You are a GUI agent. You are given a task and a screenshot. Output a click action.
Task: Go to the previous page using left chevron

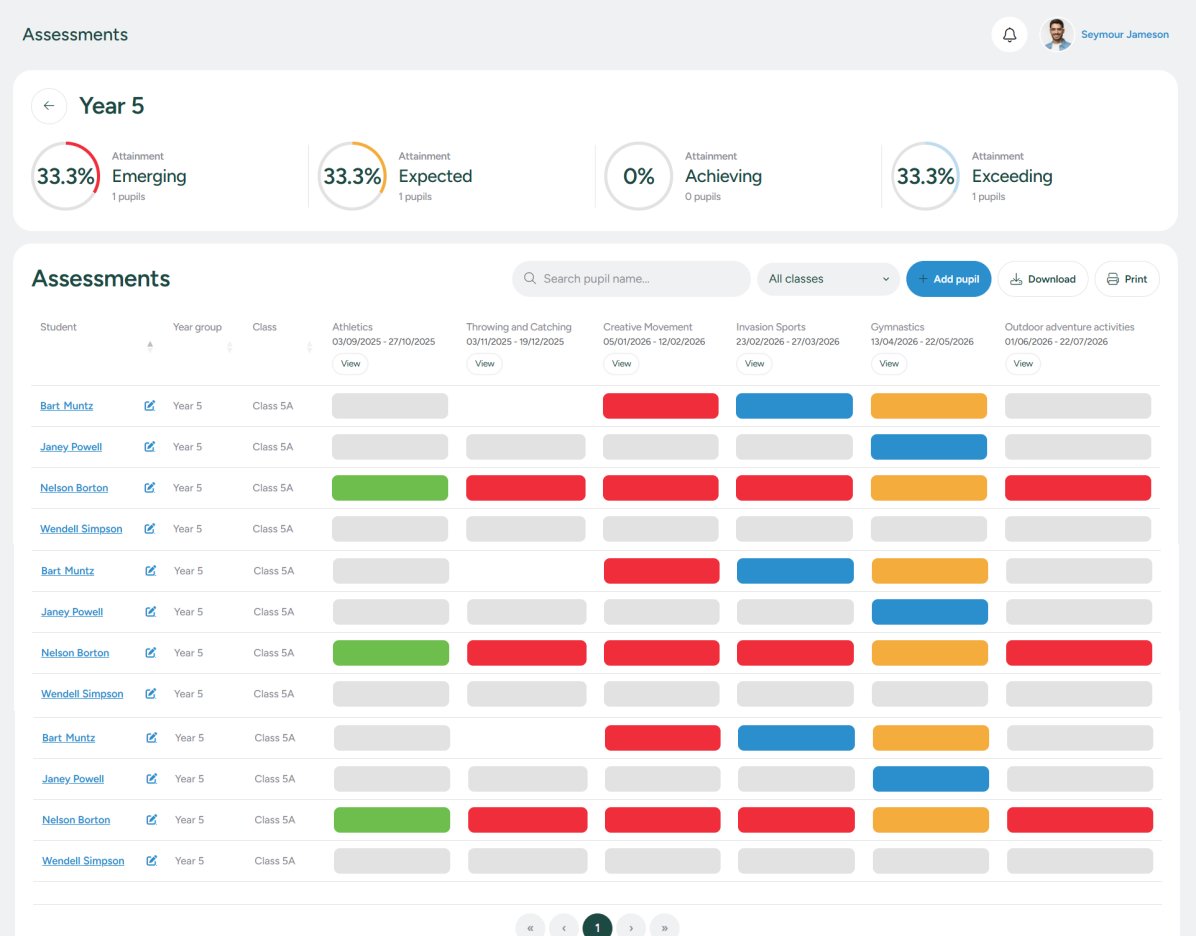(x=564, y=927)
